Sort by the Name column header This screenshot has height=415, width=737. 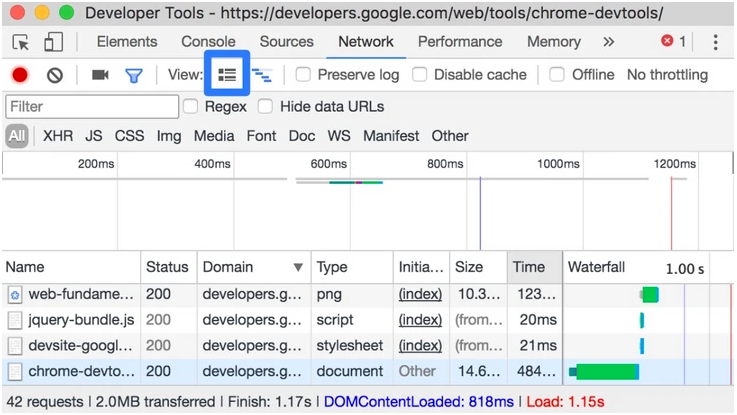pyautogui.click(x=71, y=267)
